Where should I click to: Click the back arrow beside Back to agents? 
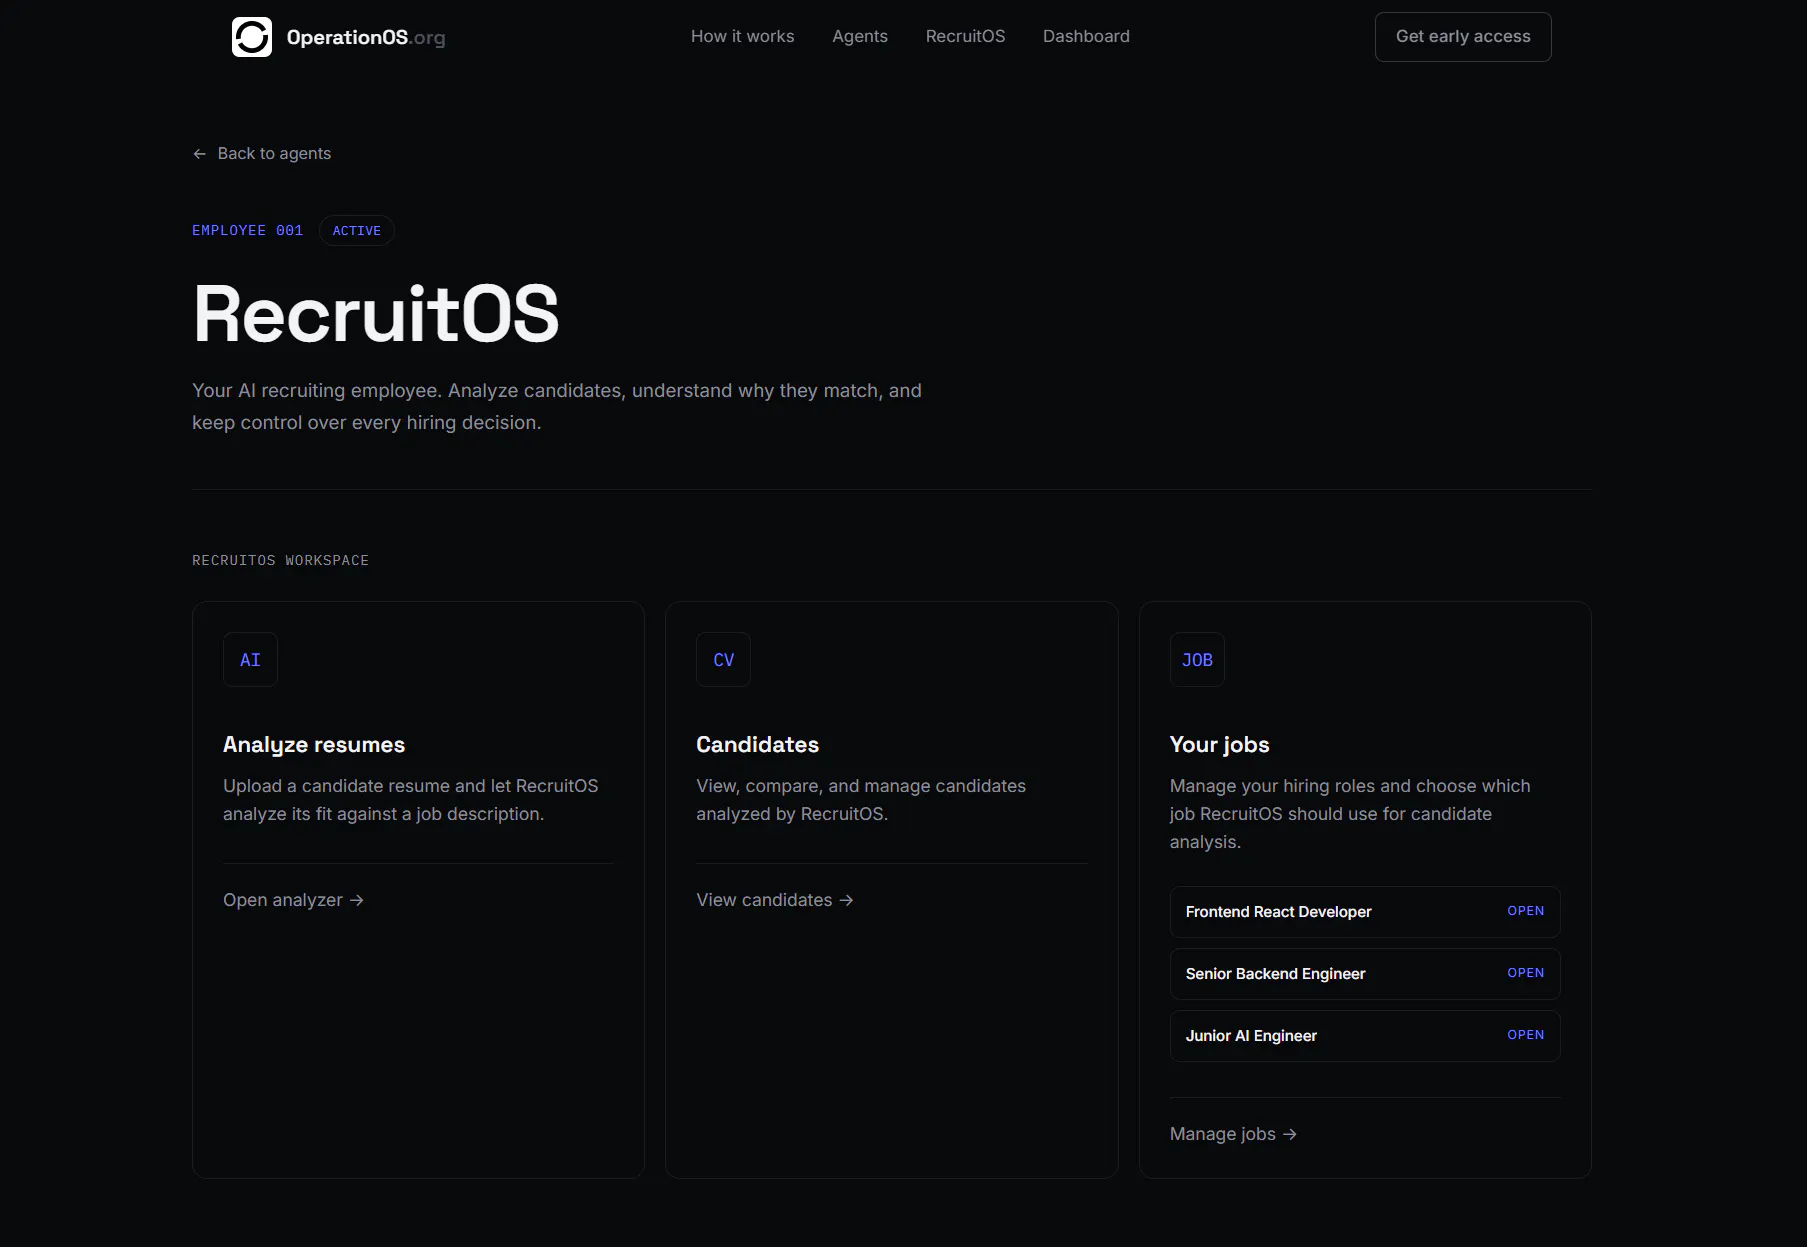tap(199, 154)
